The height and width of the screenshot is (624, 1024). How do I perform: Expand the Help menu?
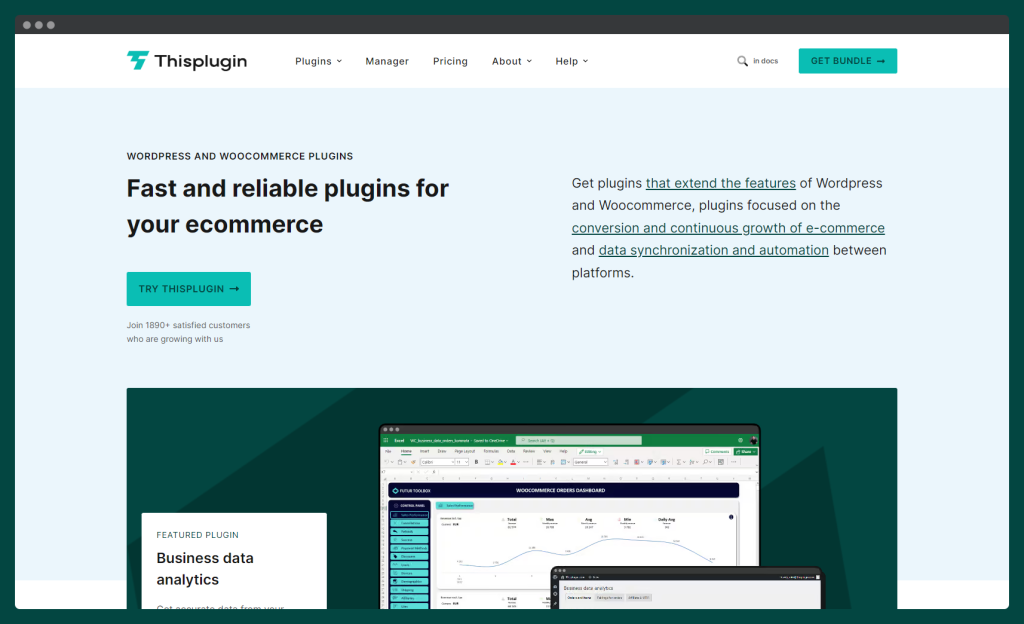pyautogui.click(x=571, y=61)
